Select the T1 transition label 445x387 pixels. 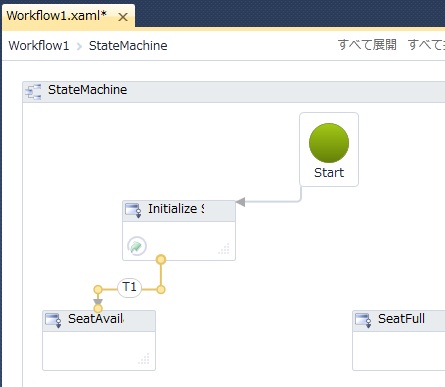tap(129, 287)
